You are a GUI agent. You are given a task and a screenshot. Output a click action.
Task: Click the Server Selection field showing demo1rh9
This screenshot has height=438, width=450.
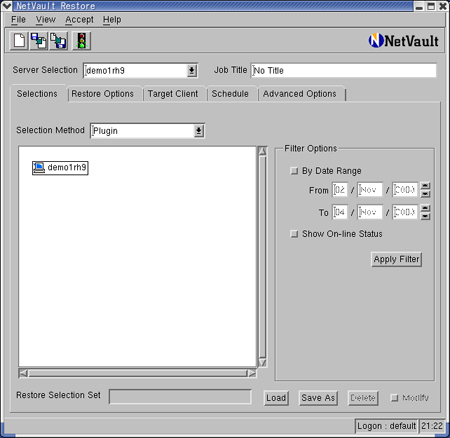tap(135, 71)
